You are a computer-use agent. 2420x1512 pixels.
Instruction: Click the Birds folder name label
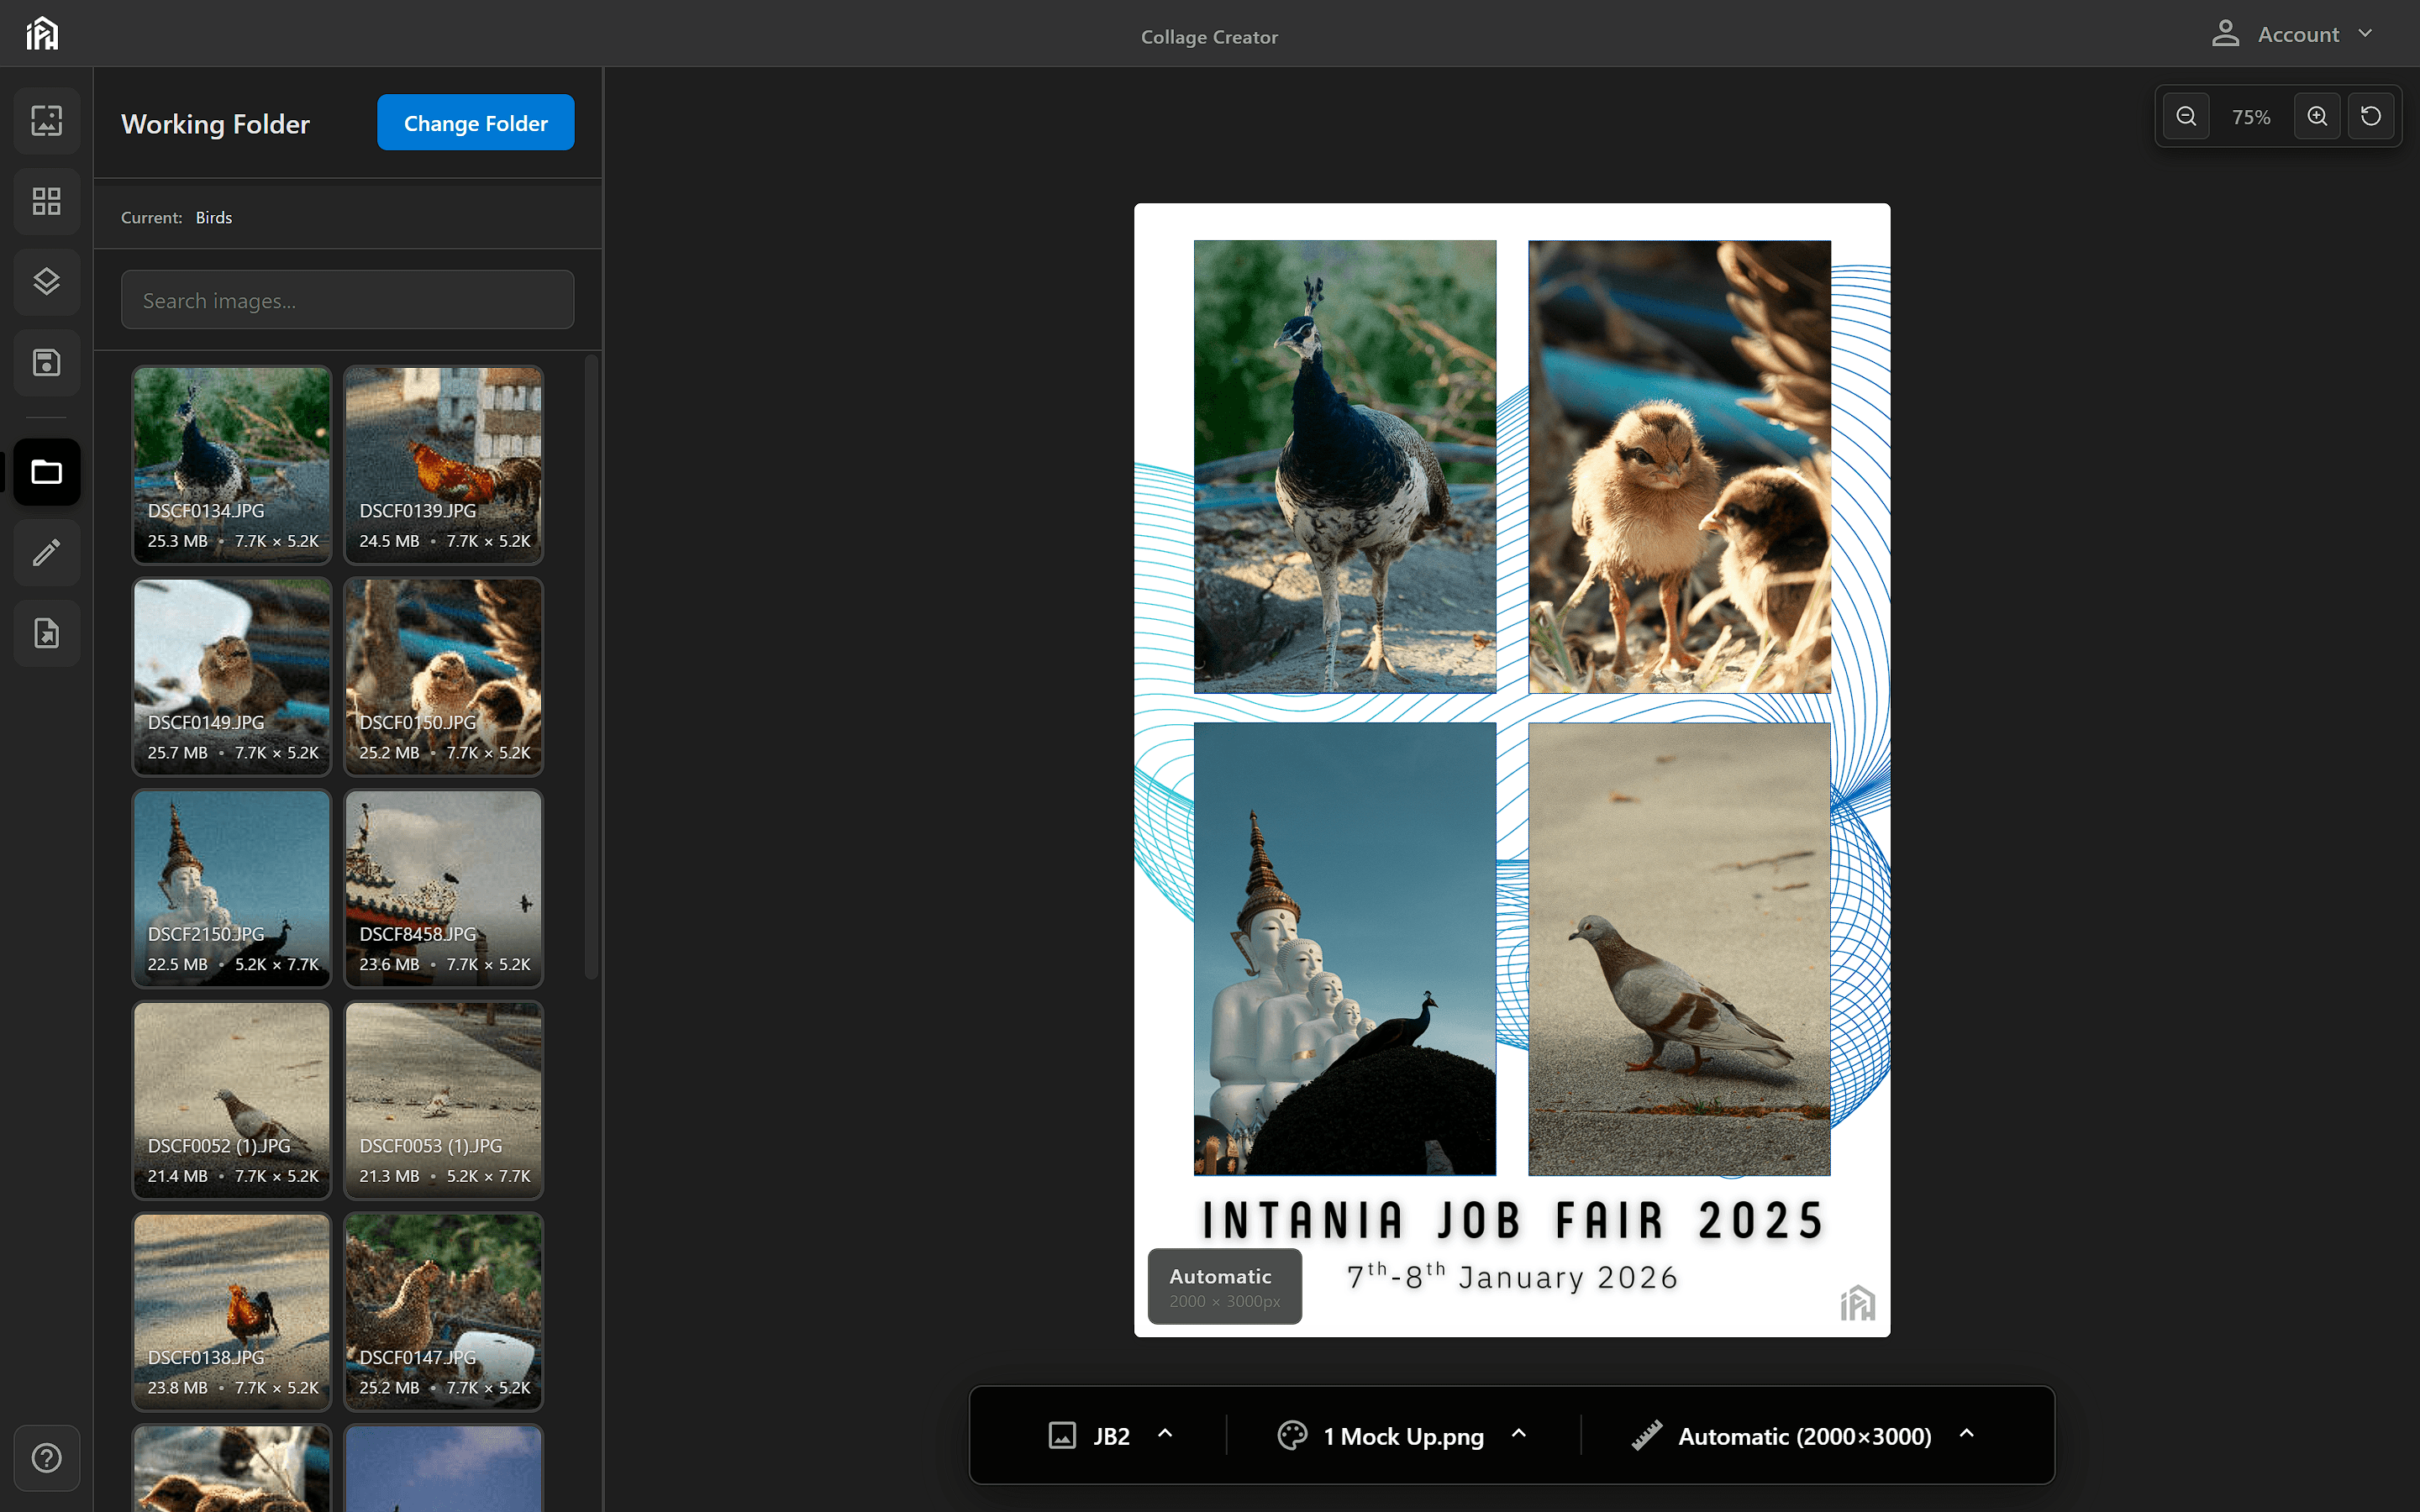point(214,217)
